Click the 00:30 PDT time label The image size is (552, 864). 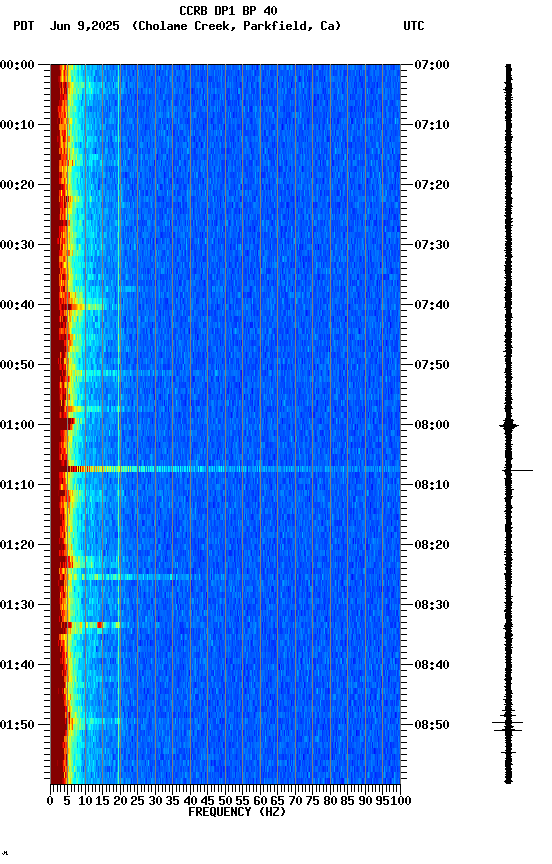coord(17,245)
